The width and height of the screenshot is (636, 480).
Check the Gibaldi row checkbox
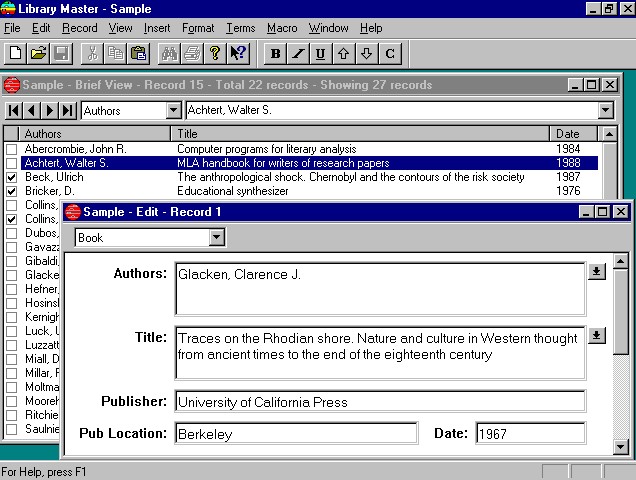(x=12, y=261)
